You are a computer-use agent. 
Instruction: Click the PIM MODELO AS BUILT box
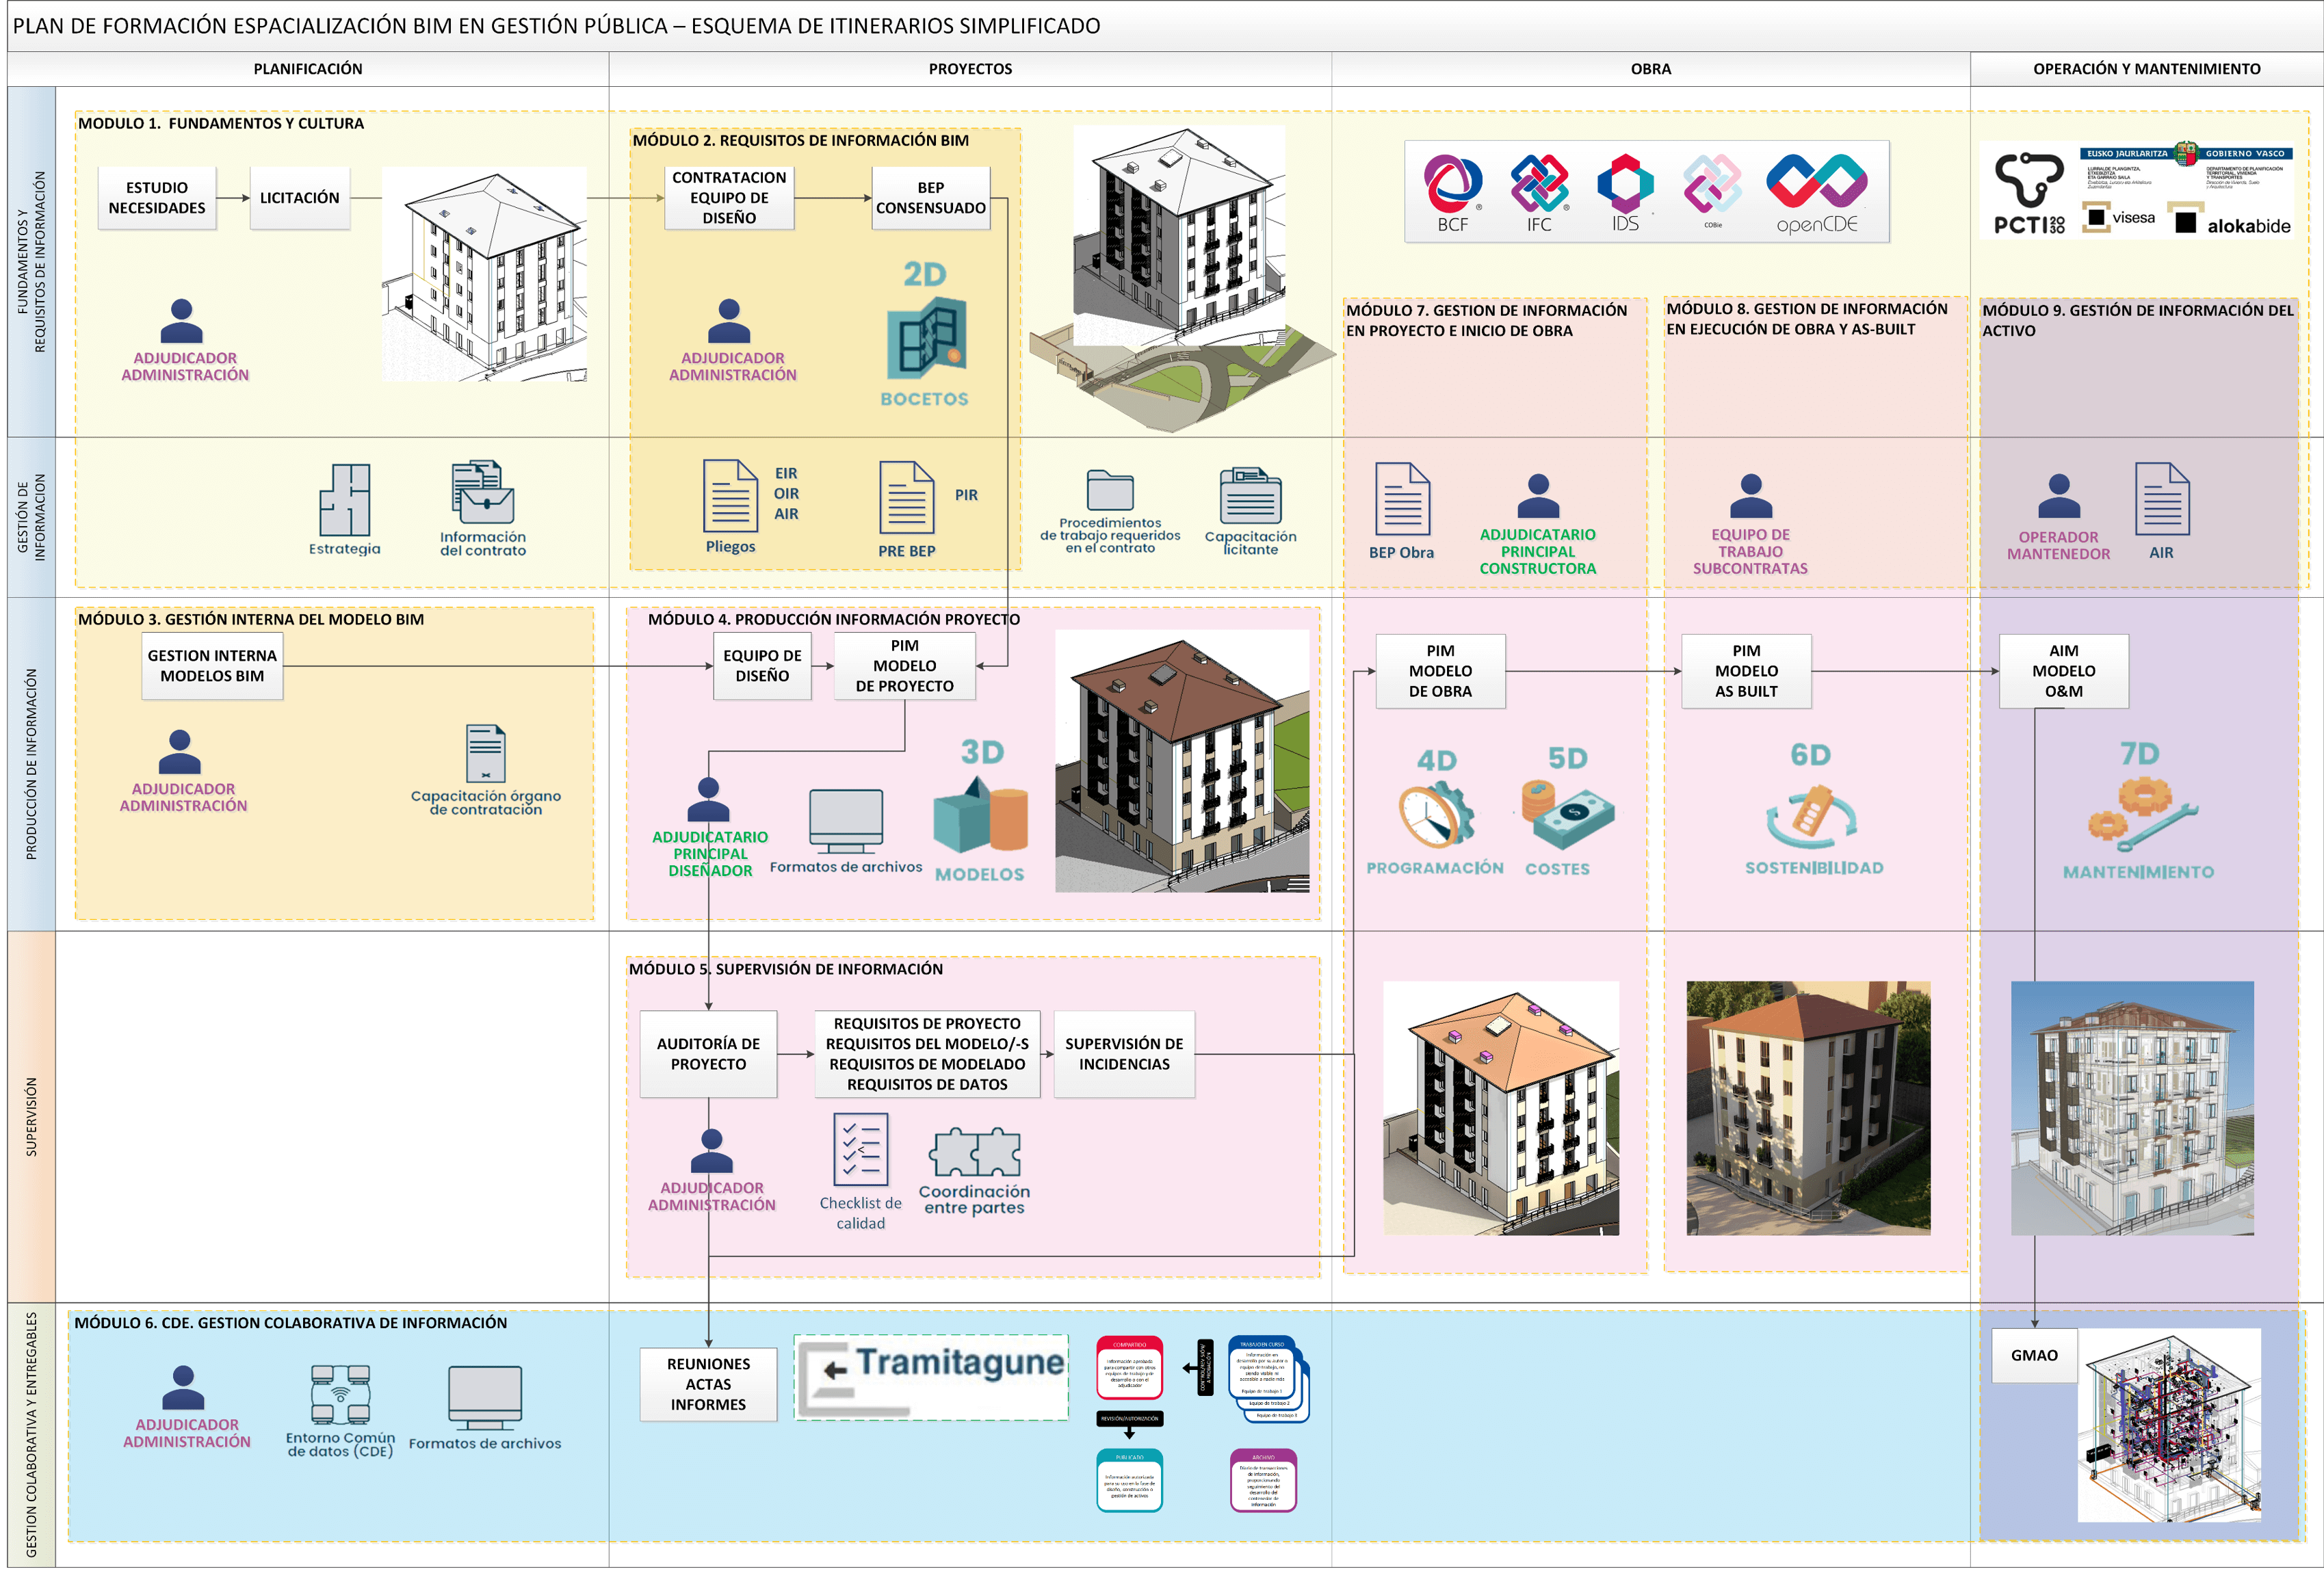(1746, 671)
